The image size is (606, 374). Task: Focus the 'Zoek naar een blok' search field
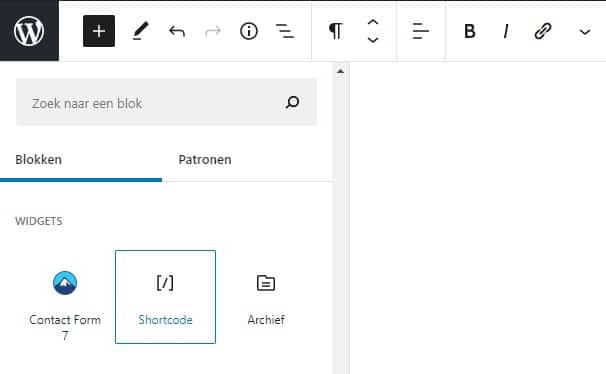click(x=166, y=103)
